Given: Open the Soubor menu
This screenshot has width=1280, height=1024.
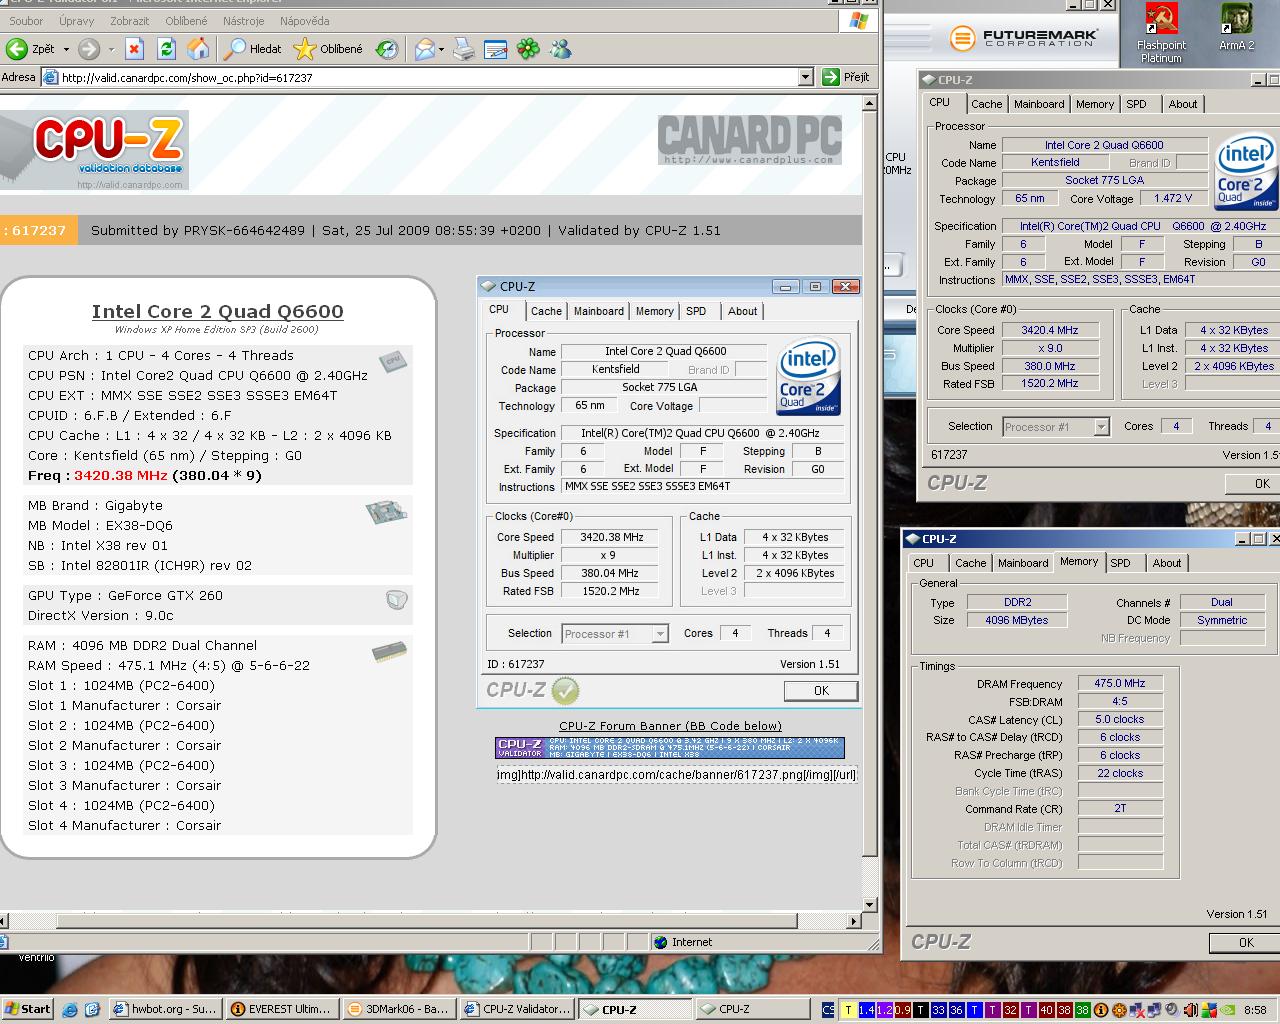Looking at the screenshot, I should 26,20.
